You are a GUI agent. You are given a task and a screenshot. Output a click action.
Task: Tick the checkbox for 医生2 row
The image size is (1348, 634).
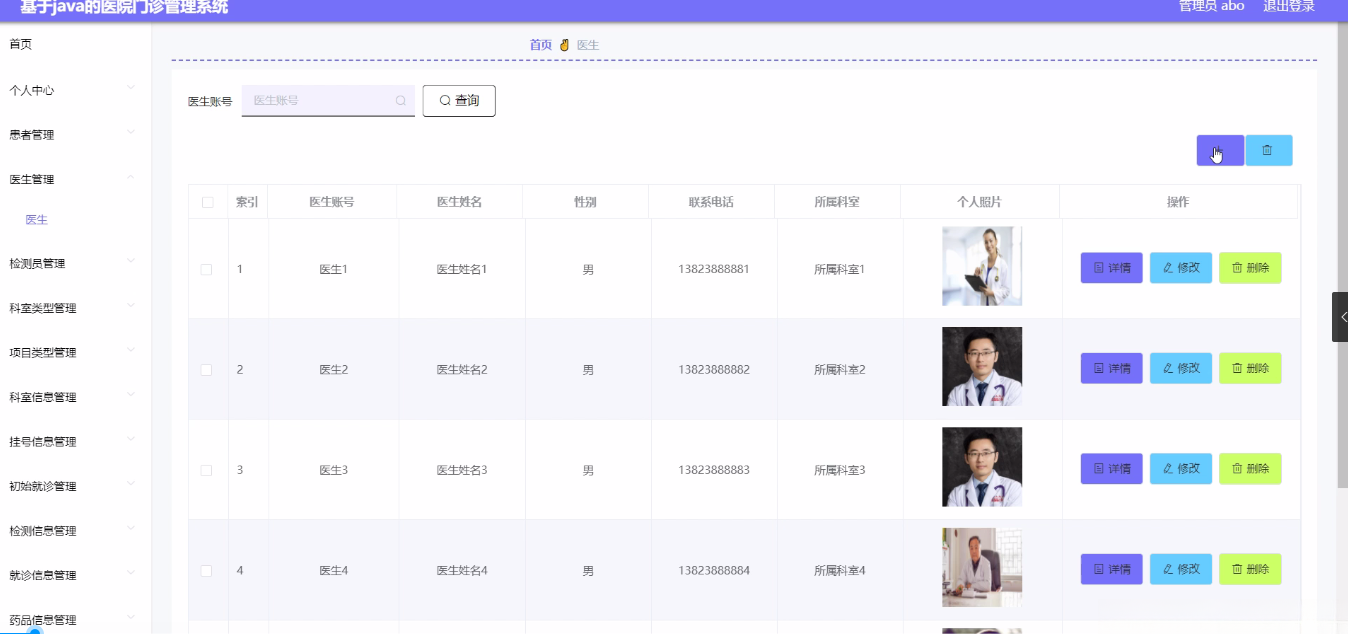[206, 370]
